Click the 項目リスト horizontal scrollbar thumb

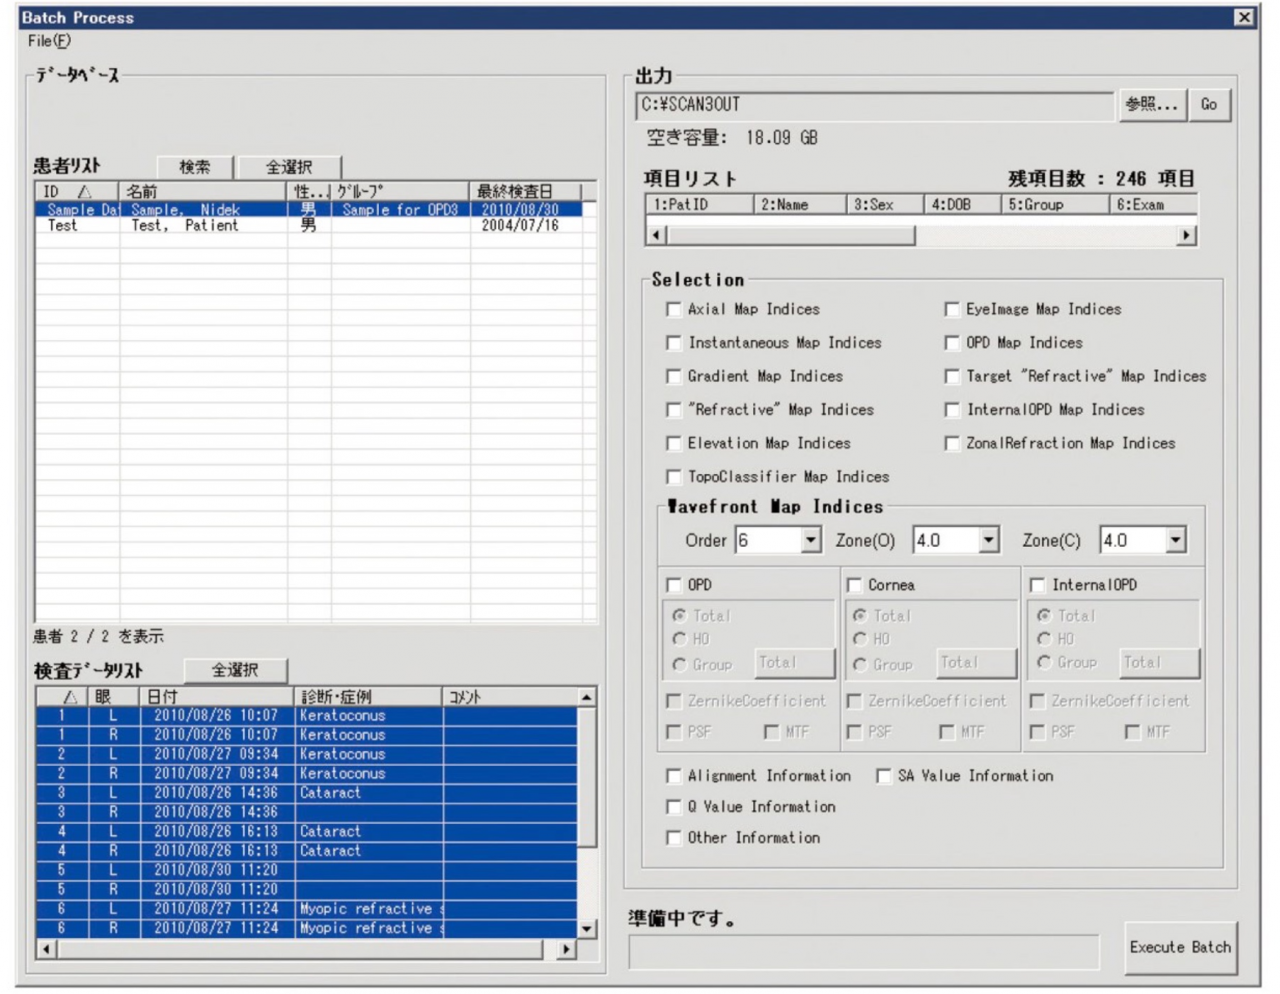pos(791,236)
